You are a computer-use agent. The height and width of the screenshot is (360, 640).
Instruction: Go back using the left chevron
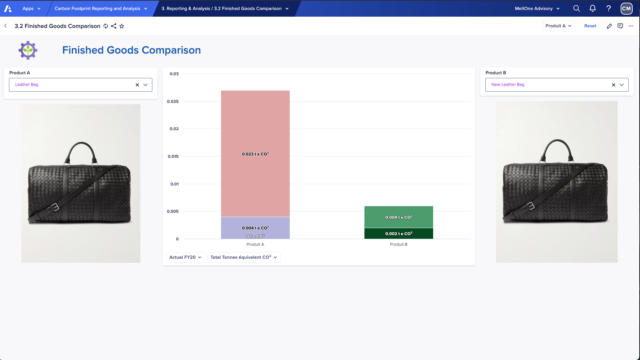click(x=6, y=26)
